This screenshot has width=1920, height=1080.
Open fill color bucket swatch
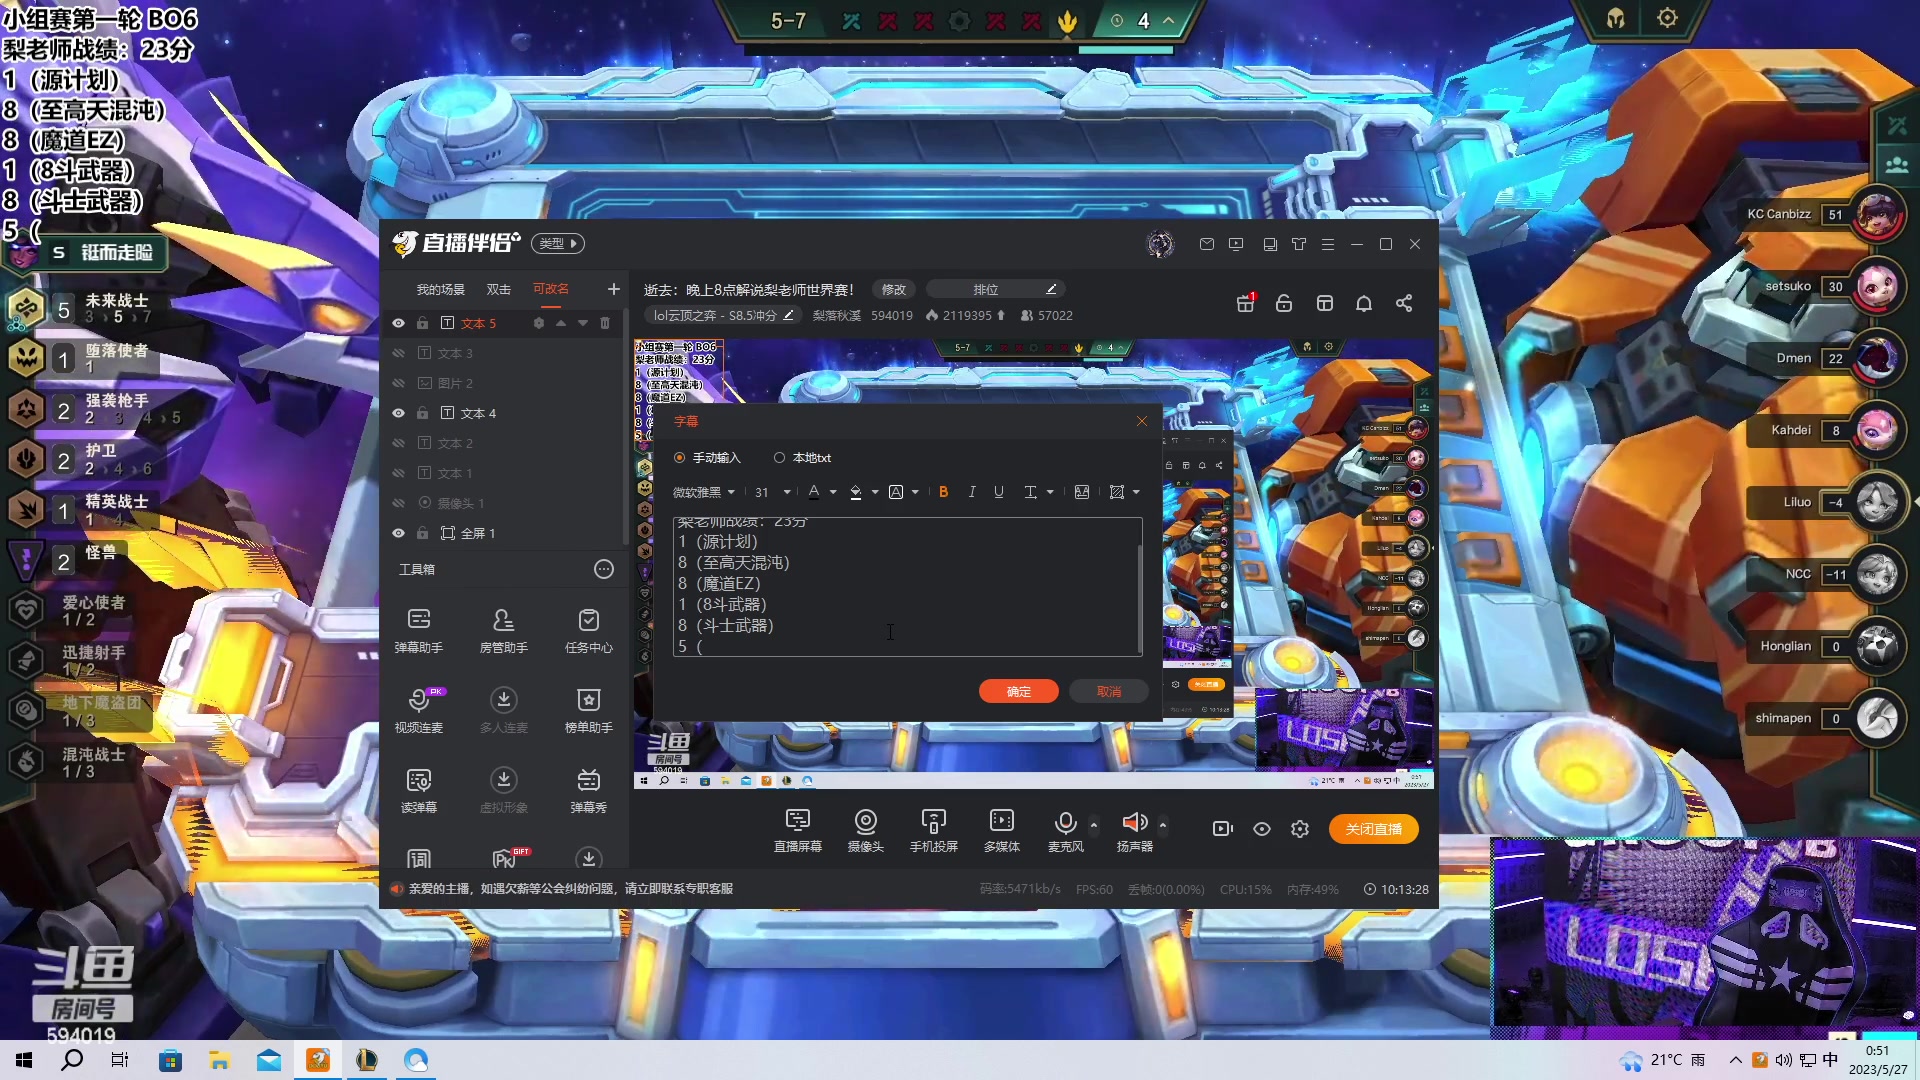coord(855,492)
